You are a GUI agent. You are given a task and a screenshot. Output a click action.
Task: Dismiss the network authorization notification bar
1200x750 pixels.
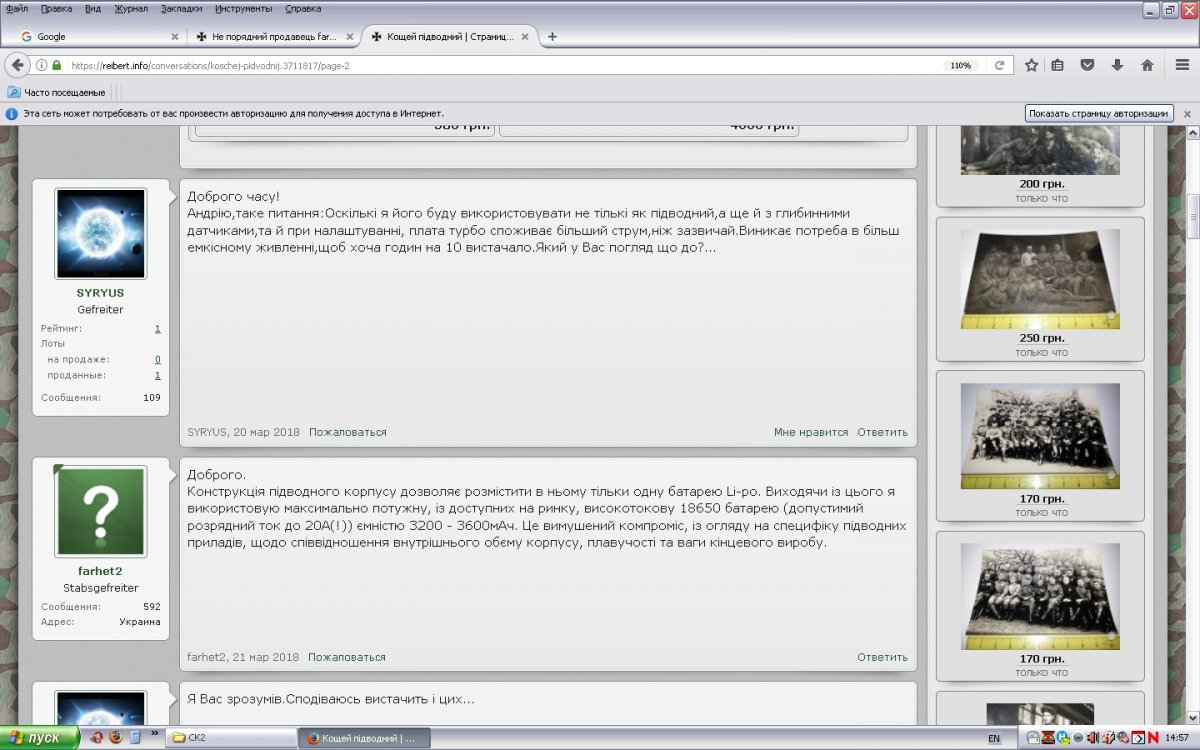click(x=1187, y=114)
